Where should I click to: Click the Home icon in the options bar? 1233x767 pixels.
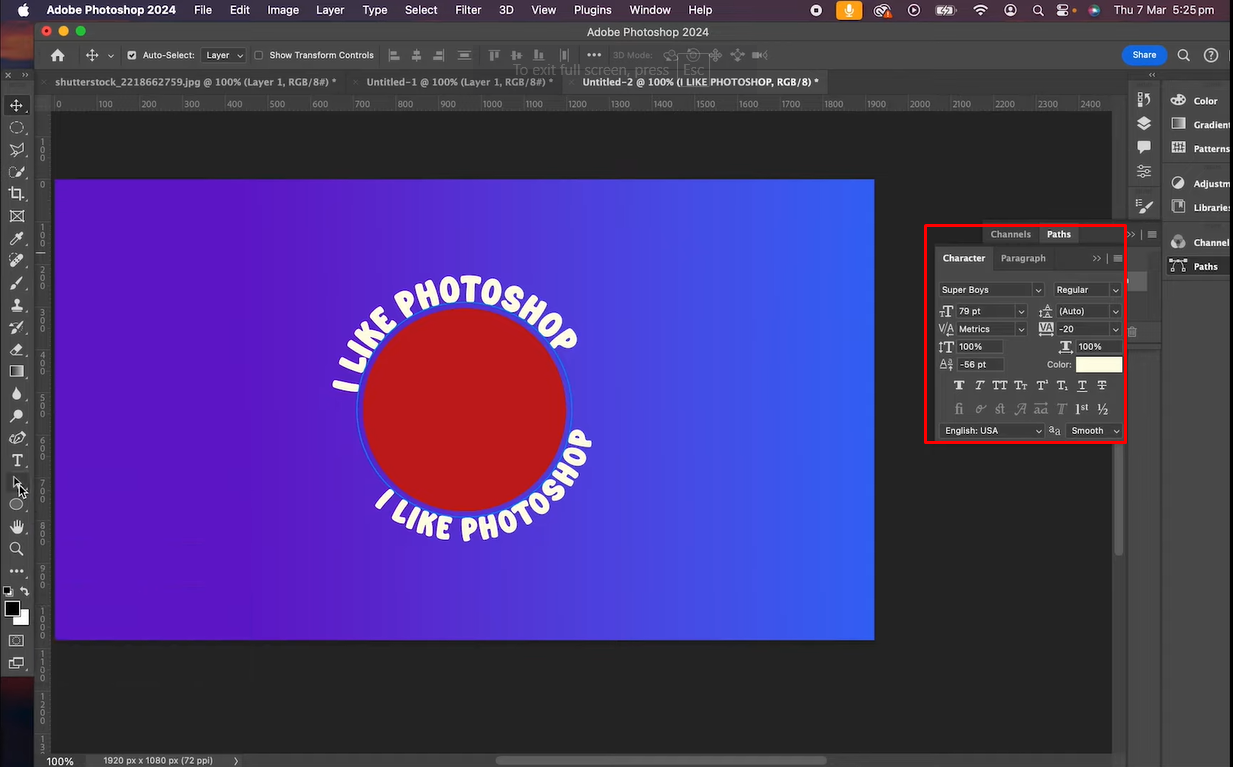(x=56, y=55)
